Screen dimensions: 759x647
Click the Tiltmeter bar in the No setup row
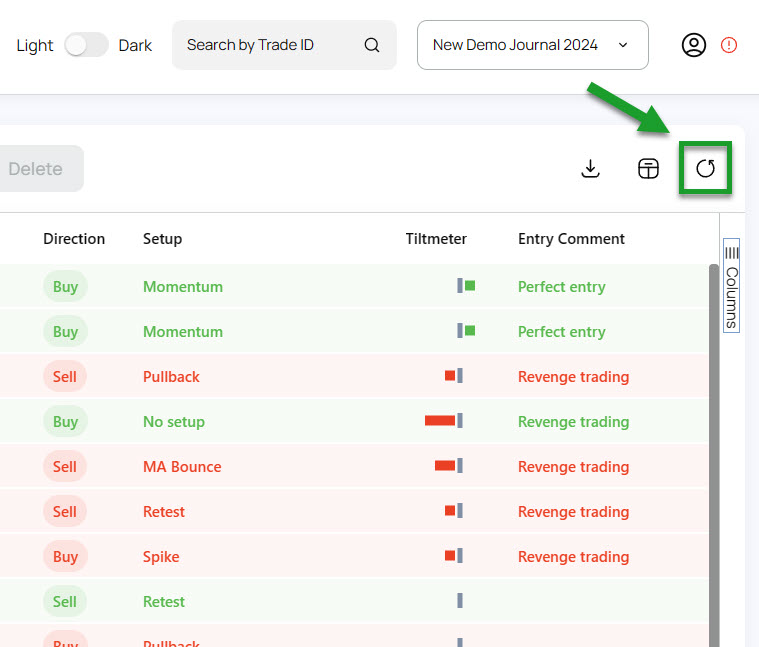point(444,421)
